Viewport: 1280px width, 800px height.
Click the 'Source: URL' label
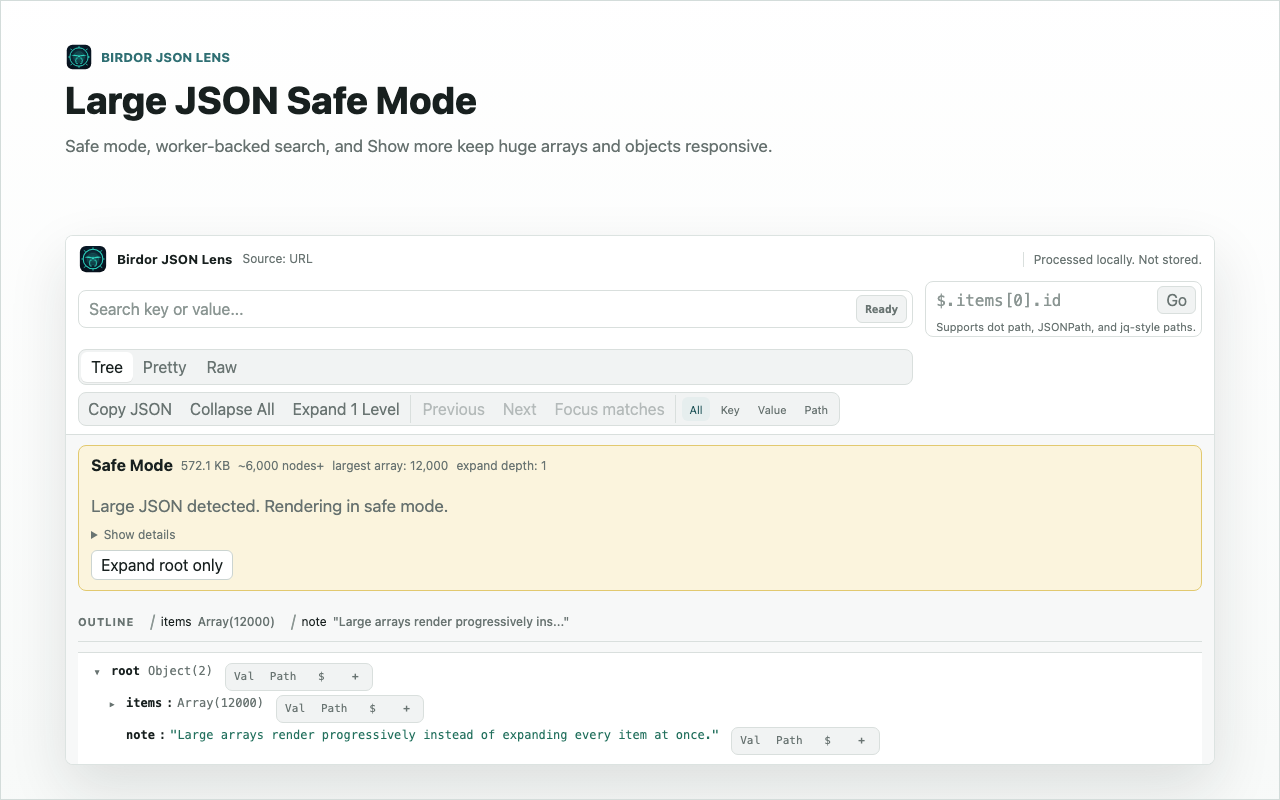click(277, 259)
